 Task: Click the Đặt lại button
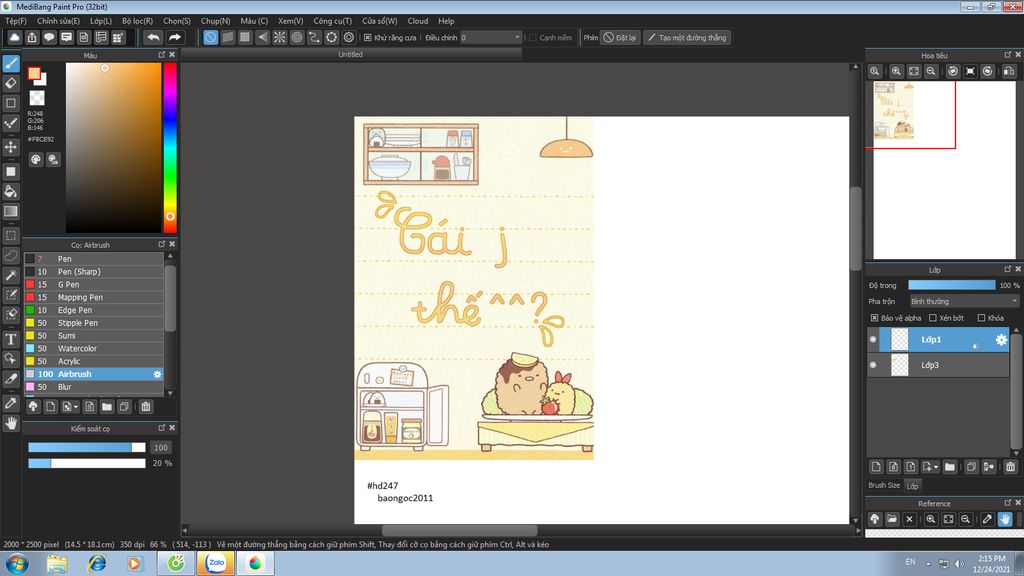pyautogui.click(x=620, y=37)
